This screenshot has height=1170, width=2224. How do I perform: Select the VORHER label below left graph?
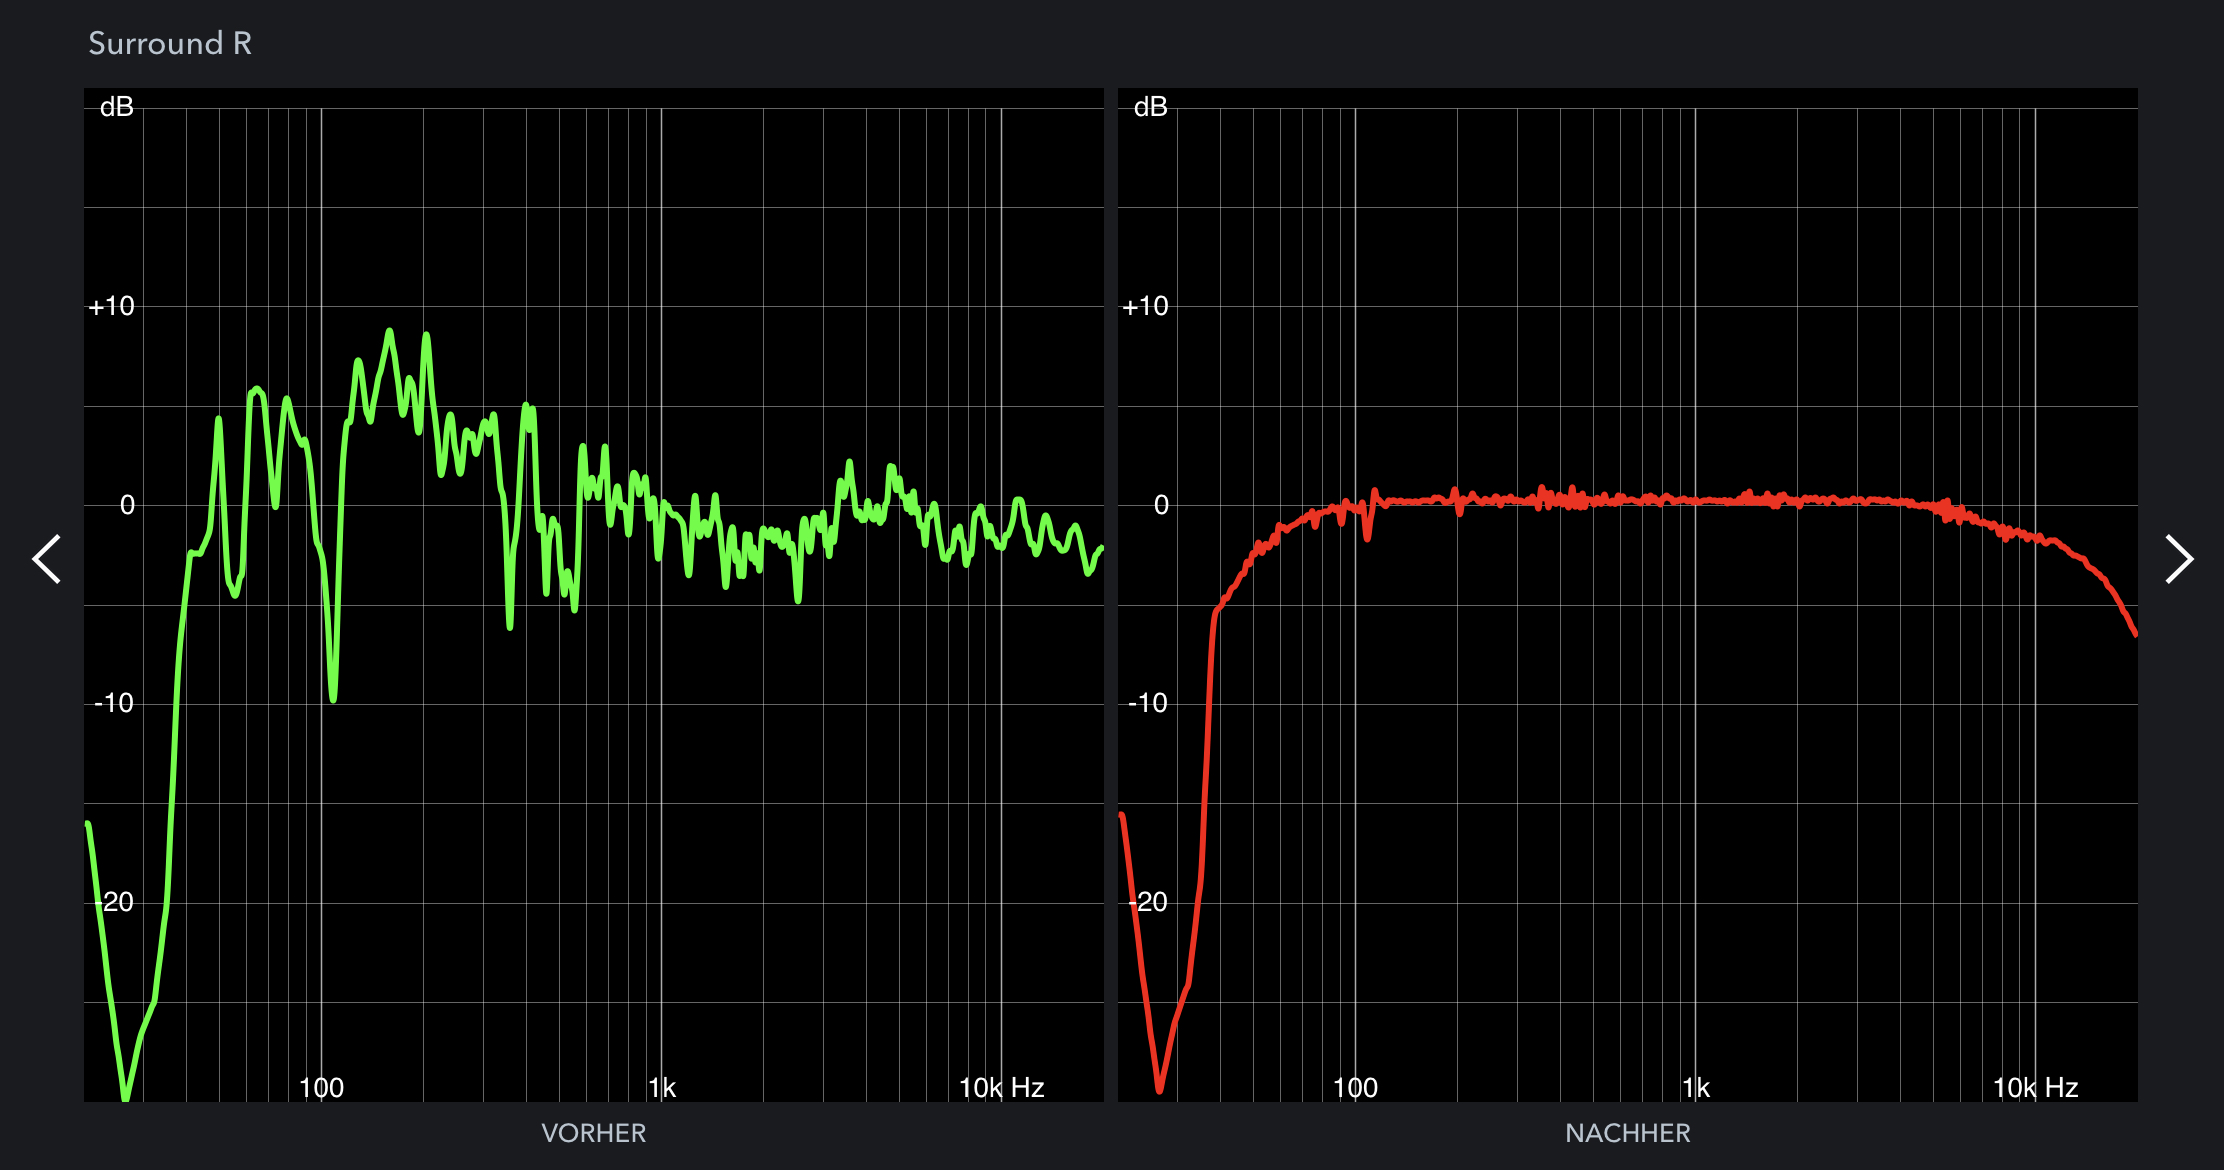(593, 1133)
